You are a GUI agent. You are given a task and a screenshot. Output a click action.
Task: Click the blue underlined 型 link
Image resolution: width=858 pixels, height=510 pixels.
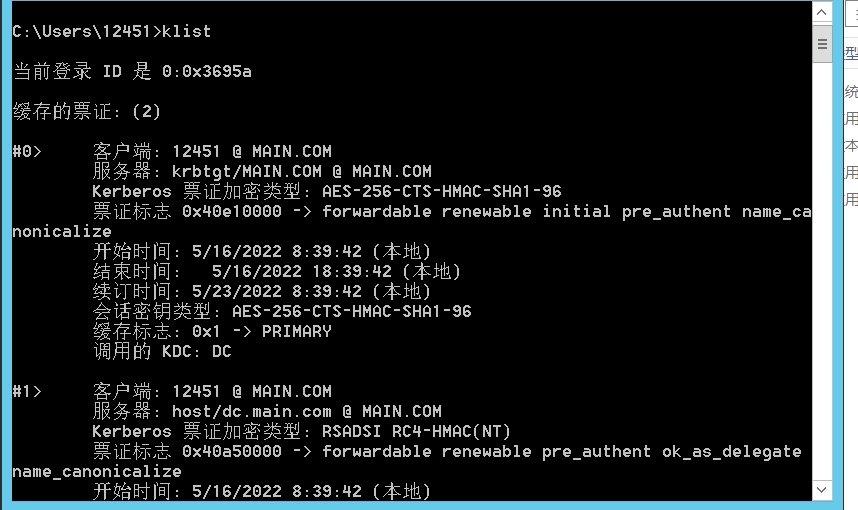click(x=851, y=53)
